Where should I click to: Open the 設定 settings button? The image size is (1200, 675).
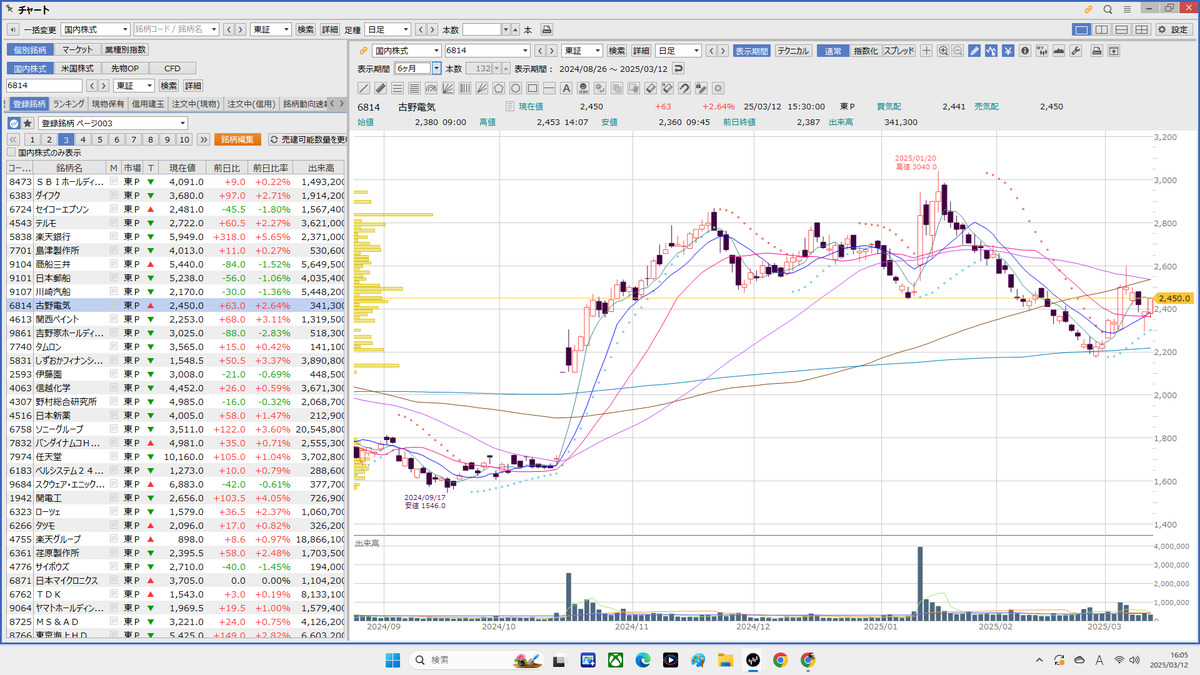tap(1173, 30)
